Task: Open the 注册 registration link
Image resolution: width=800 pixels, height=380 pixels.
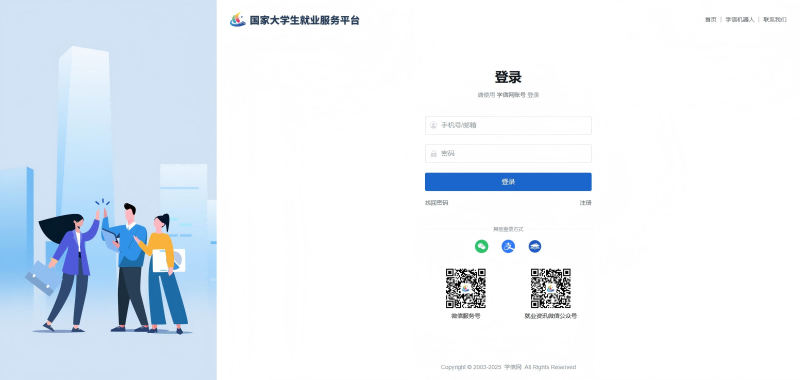Action: click(x=586, y=203)
